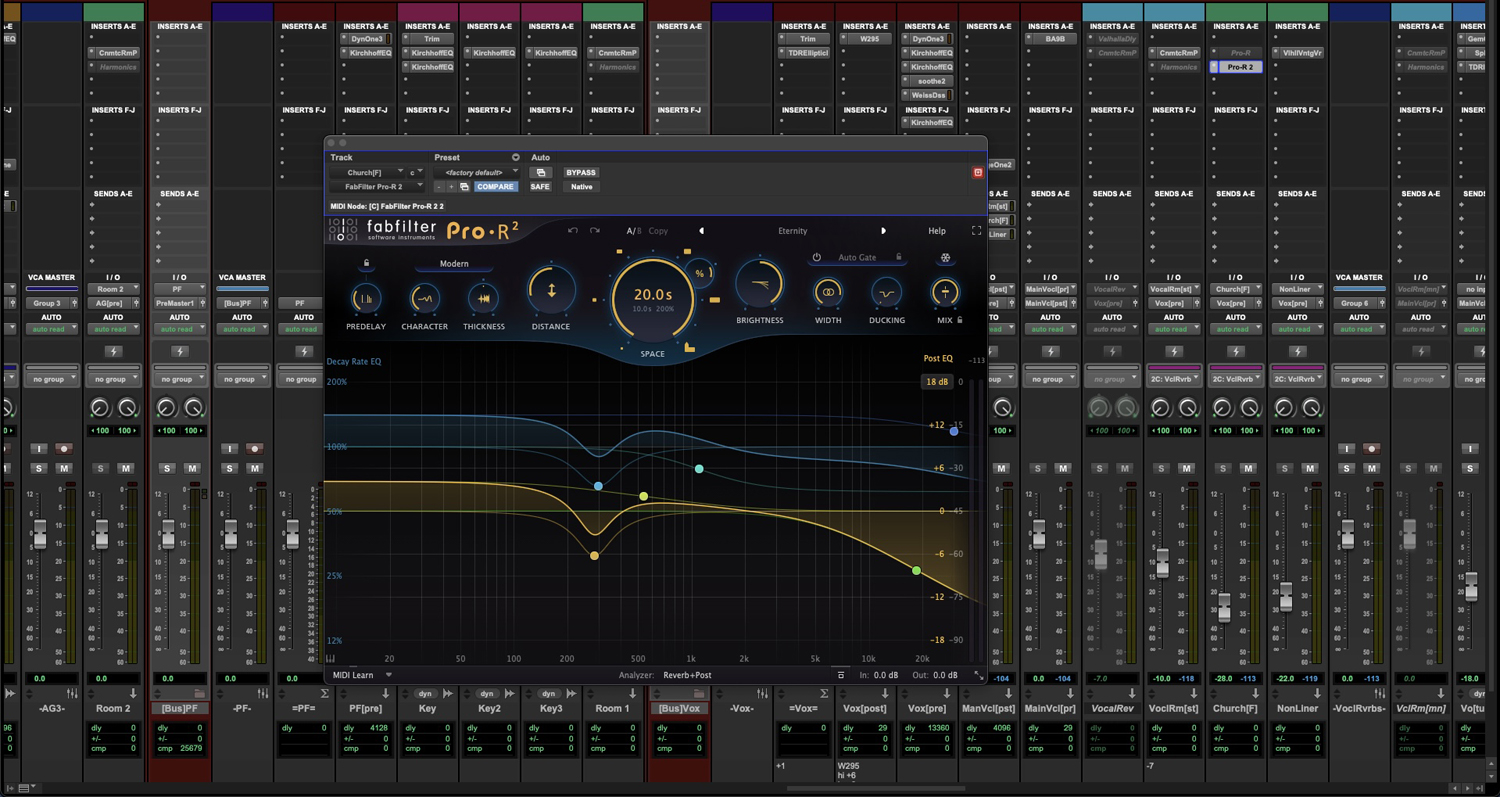Image resolution: width=1500 pixels, height=797 pixels.
Task: Toggle the Auto Gate power button
Action: [816, 258]
